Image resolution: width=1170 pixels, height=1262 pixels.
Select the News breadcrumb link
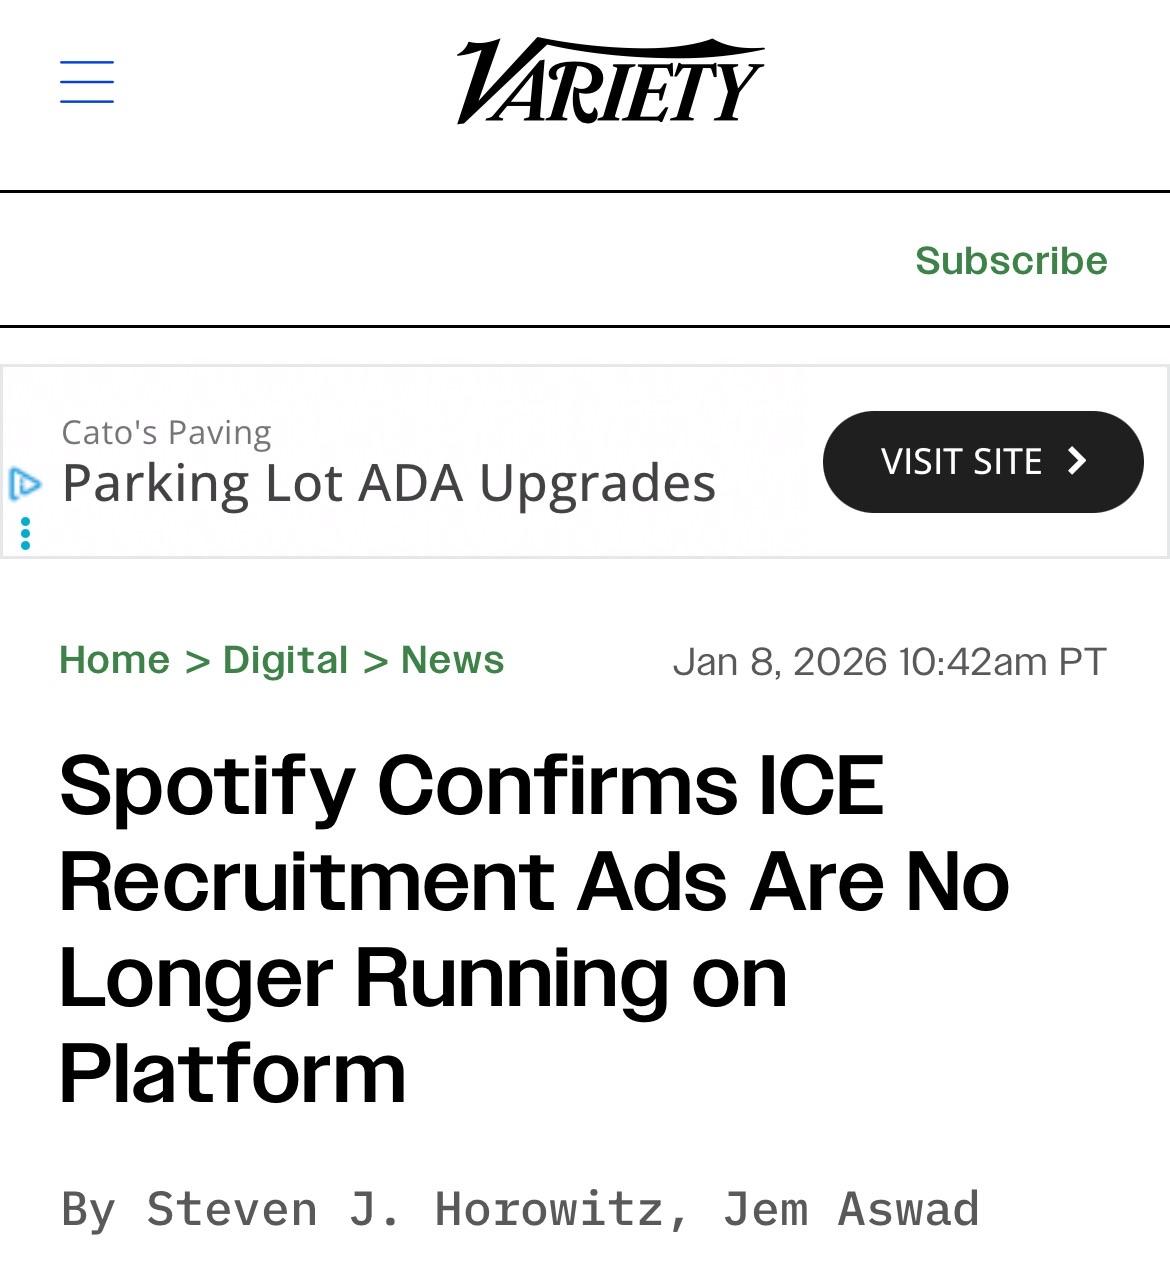point(452,660)
